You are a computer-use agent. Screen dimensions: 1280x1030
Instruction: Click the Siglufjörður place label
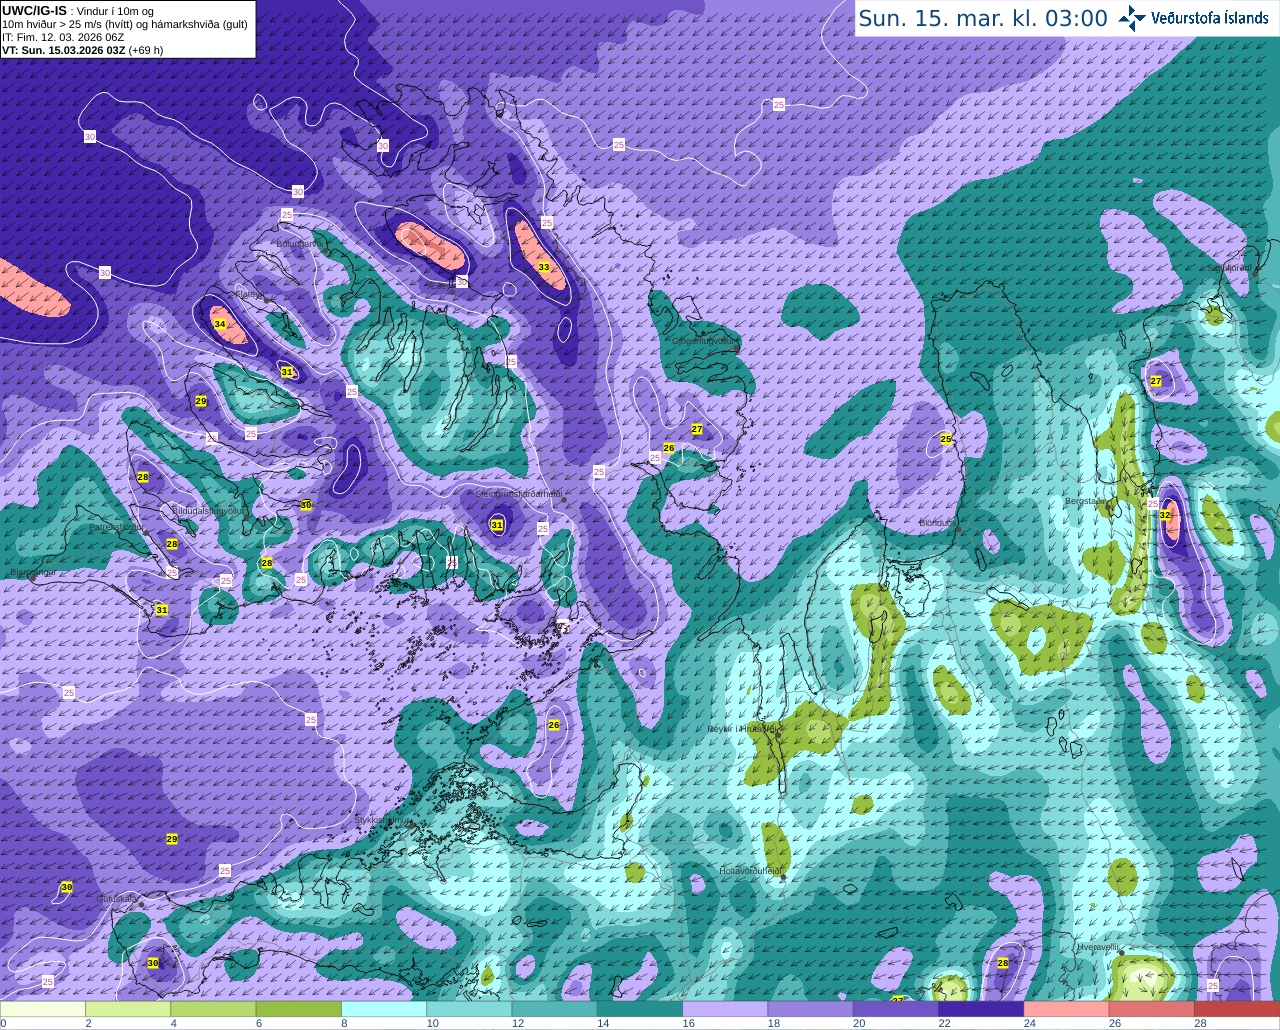(1228, 268)
